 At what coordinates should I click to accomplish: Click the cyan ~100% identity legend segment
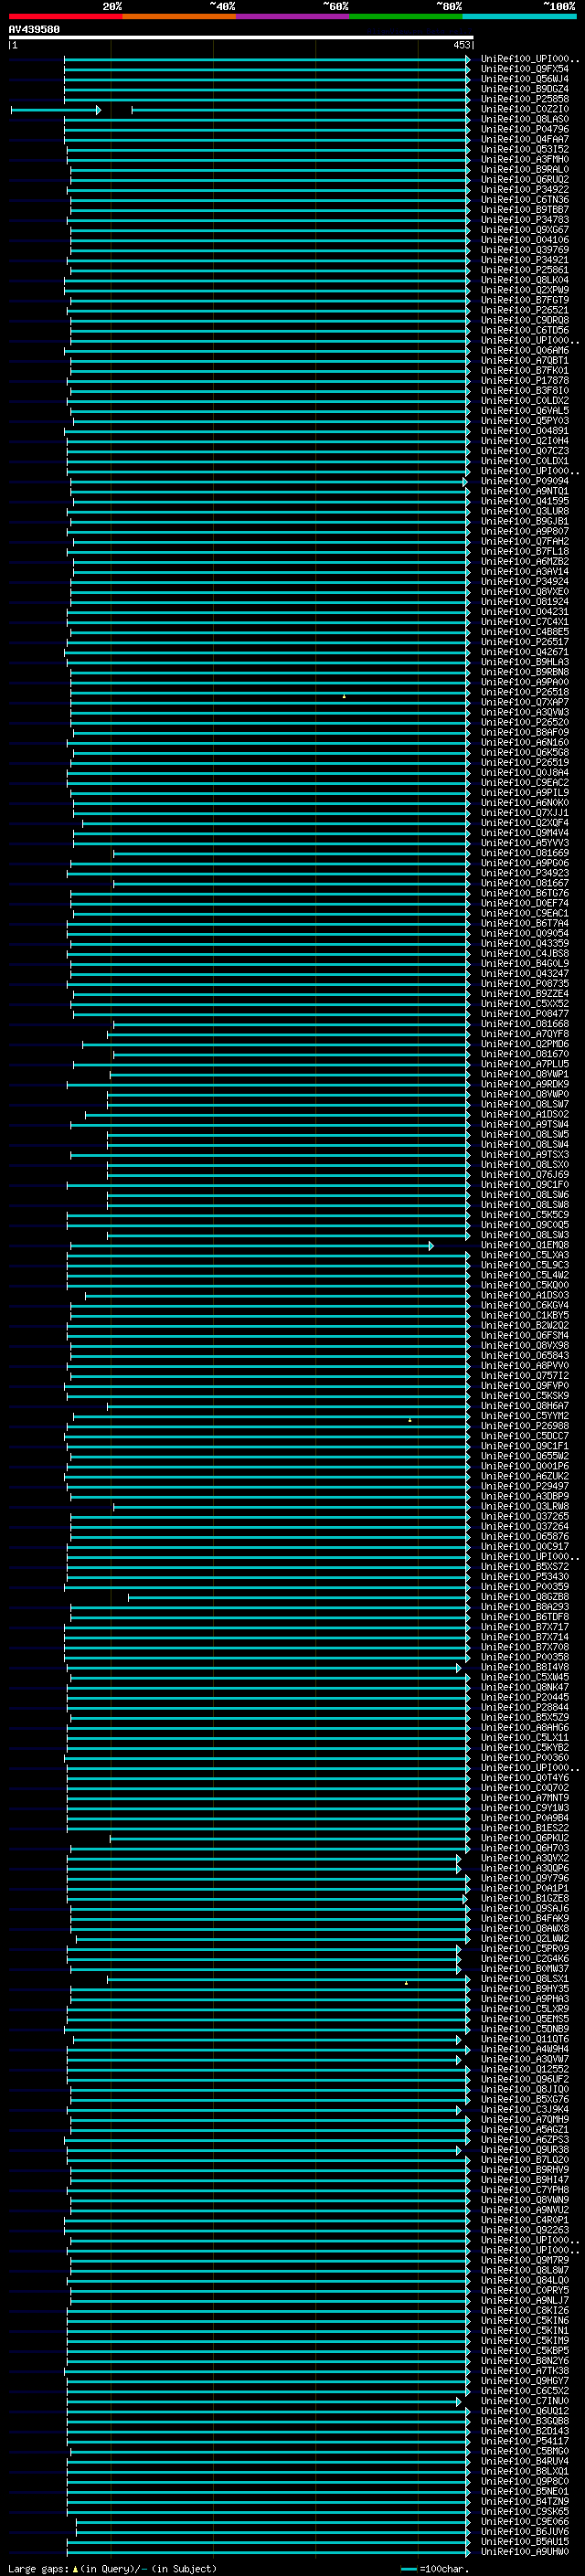519,16
